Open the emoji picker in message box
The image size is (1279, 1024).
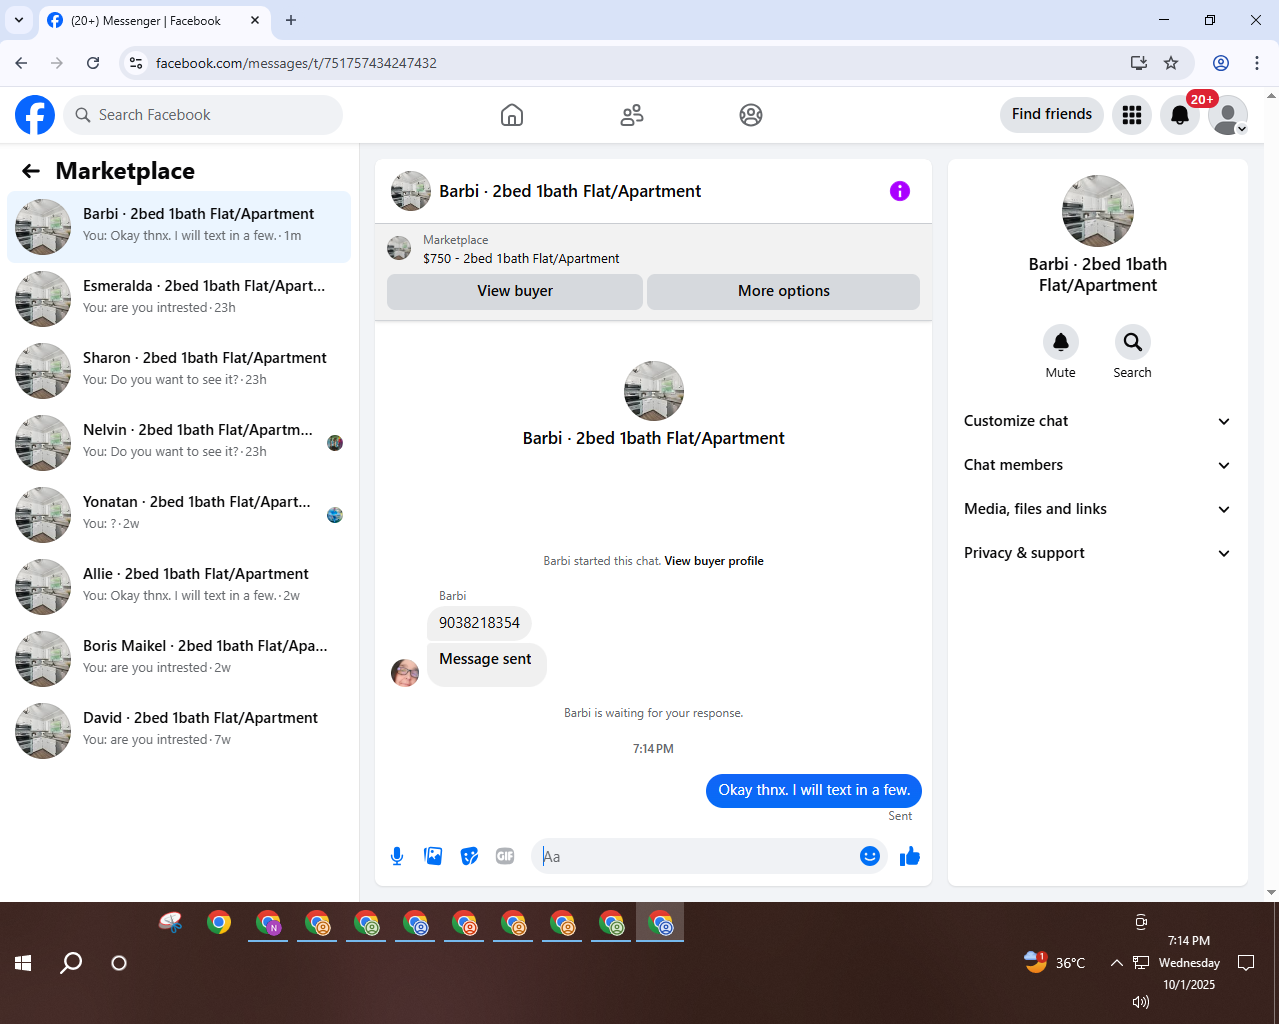coord(870,856)
